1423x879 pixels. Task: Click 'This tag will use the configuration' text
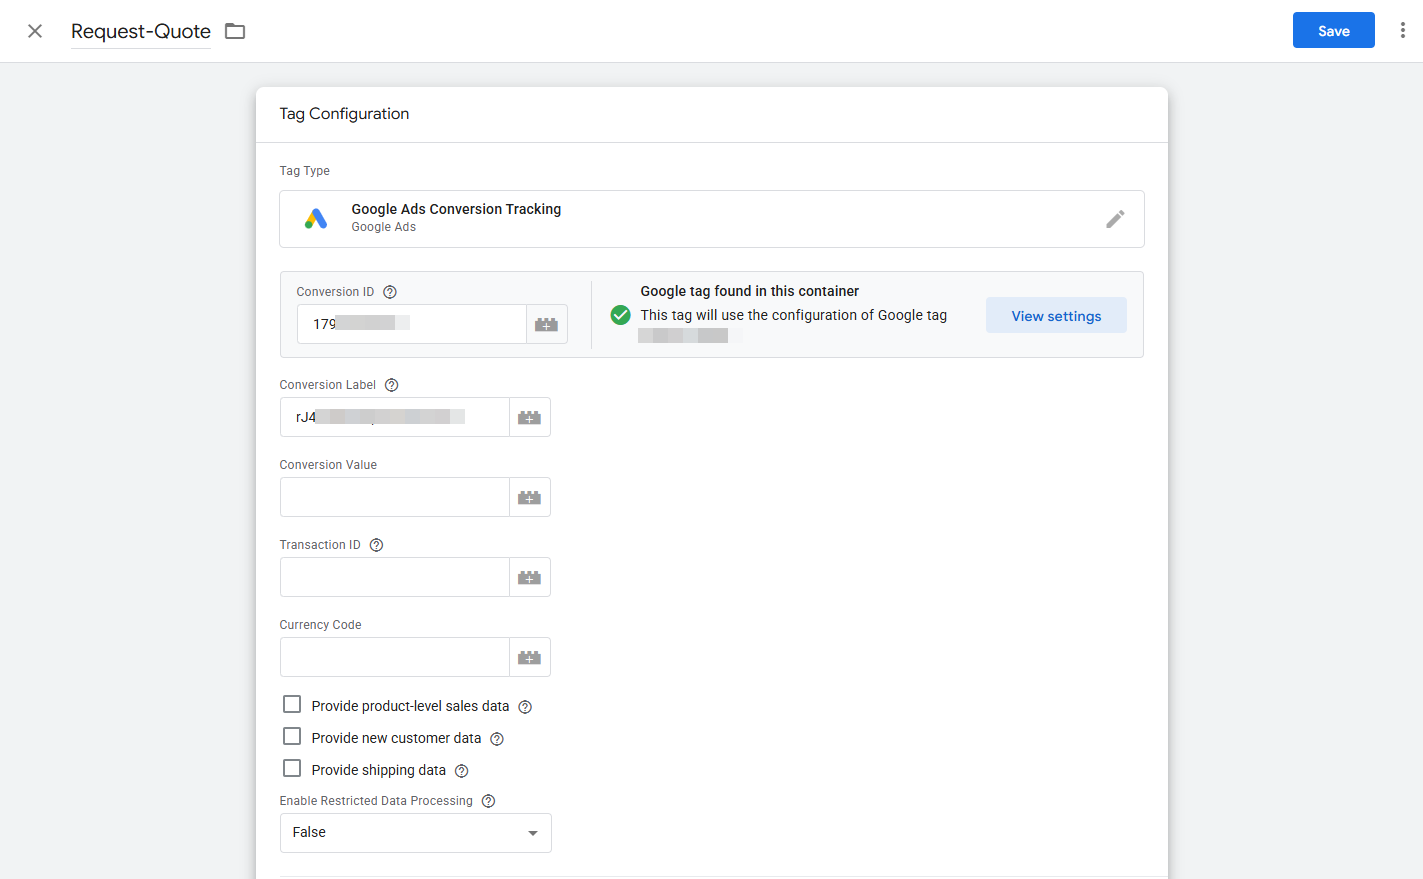(794, 315)
